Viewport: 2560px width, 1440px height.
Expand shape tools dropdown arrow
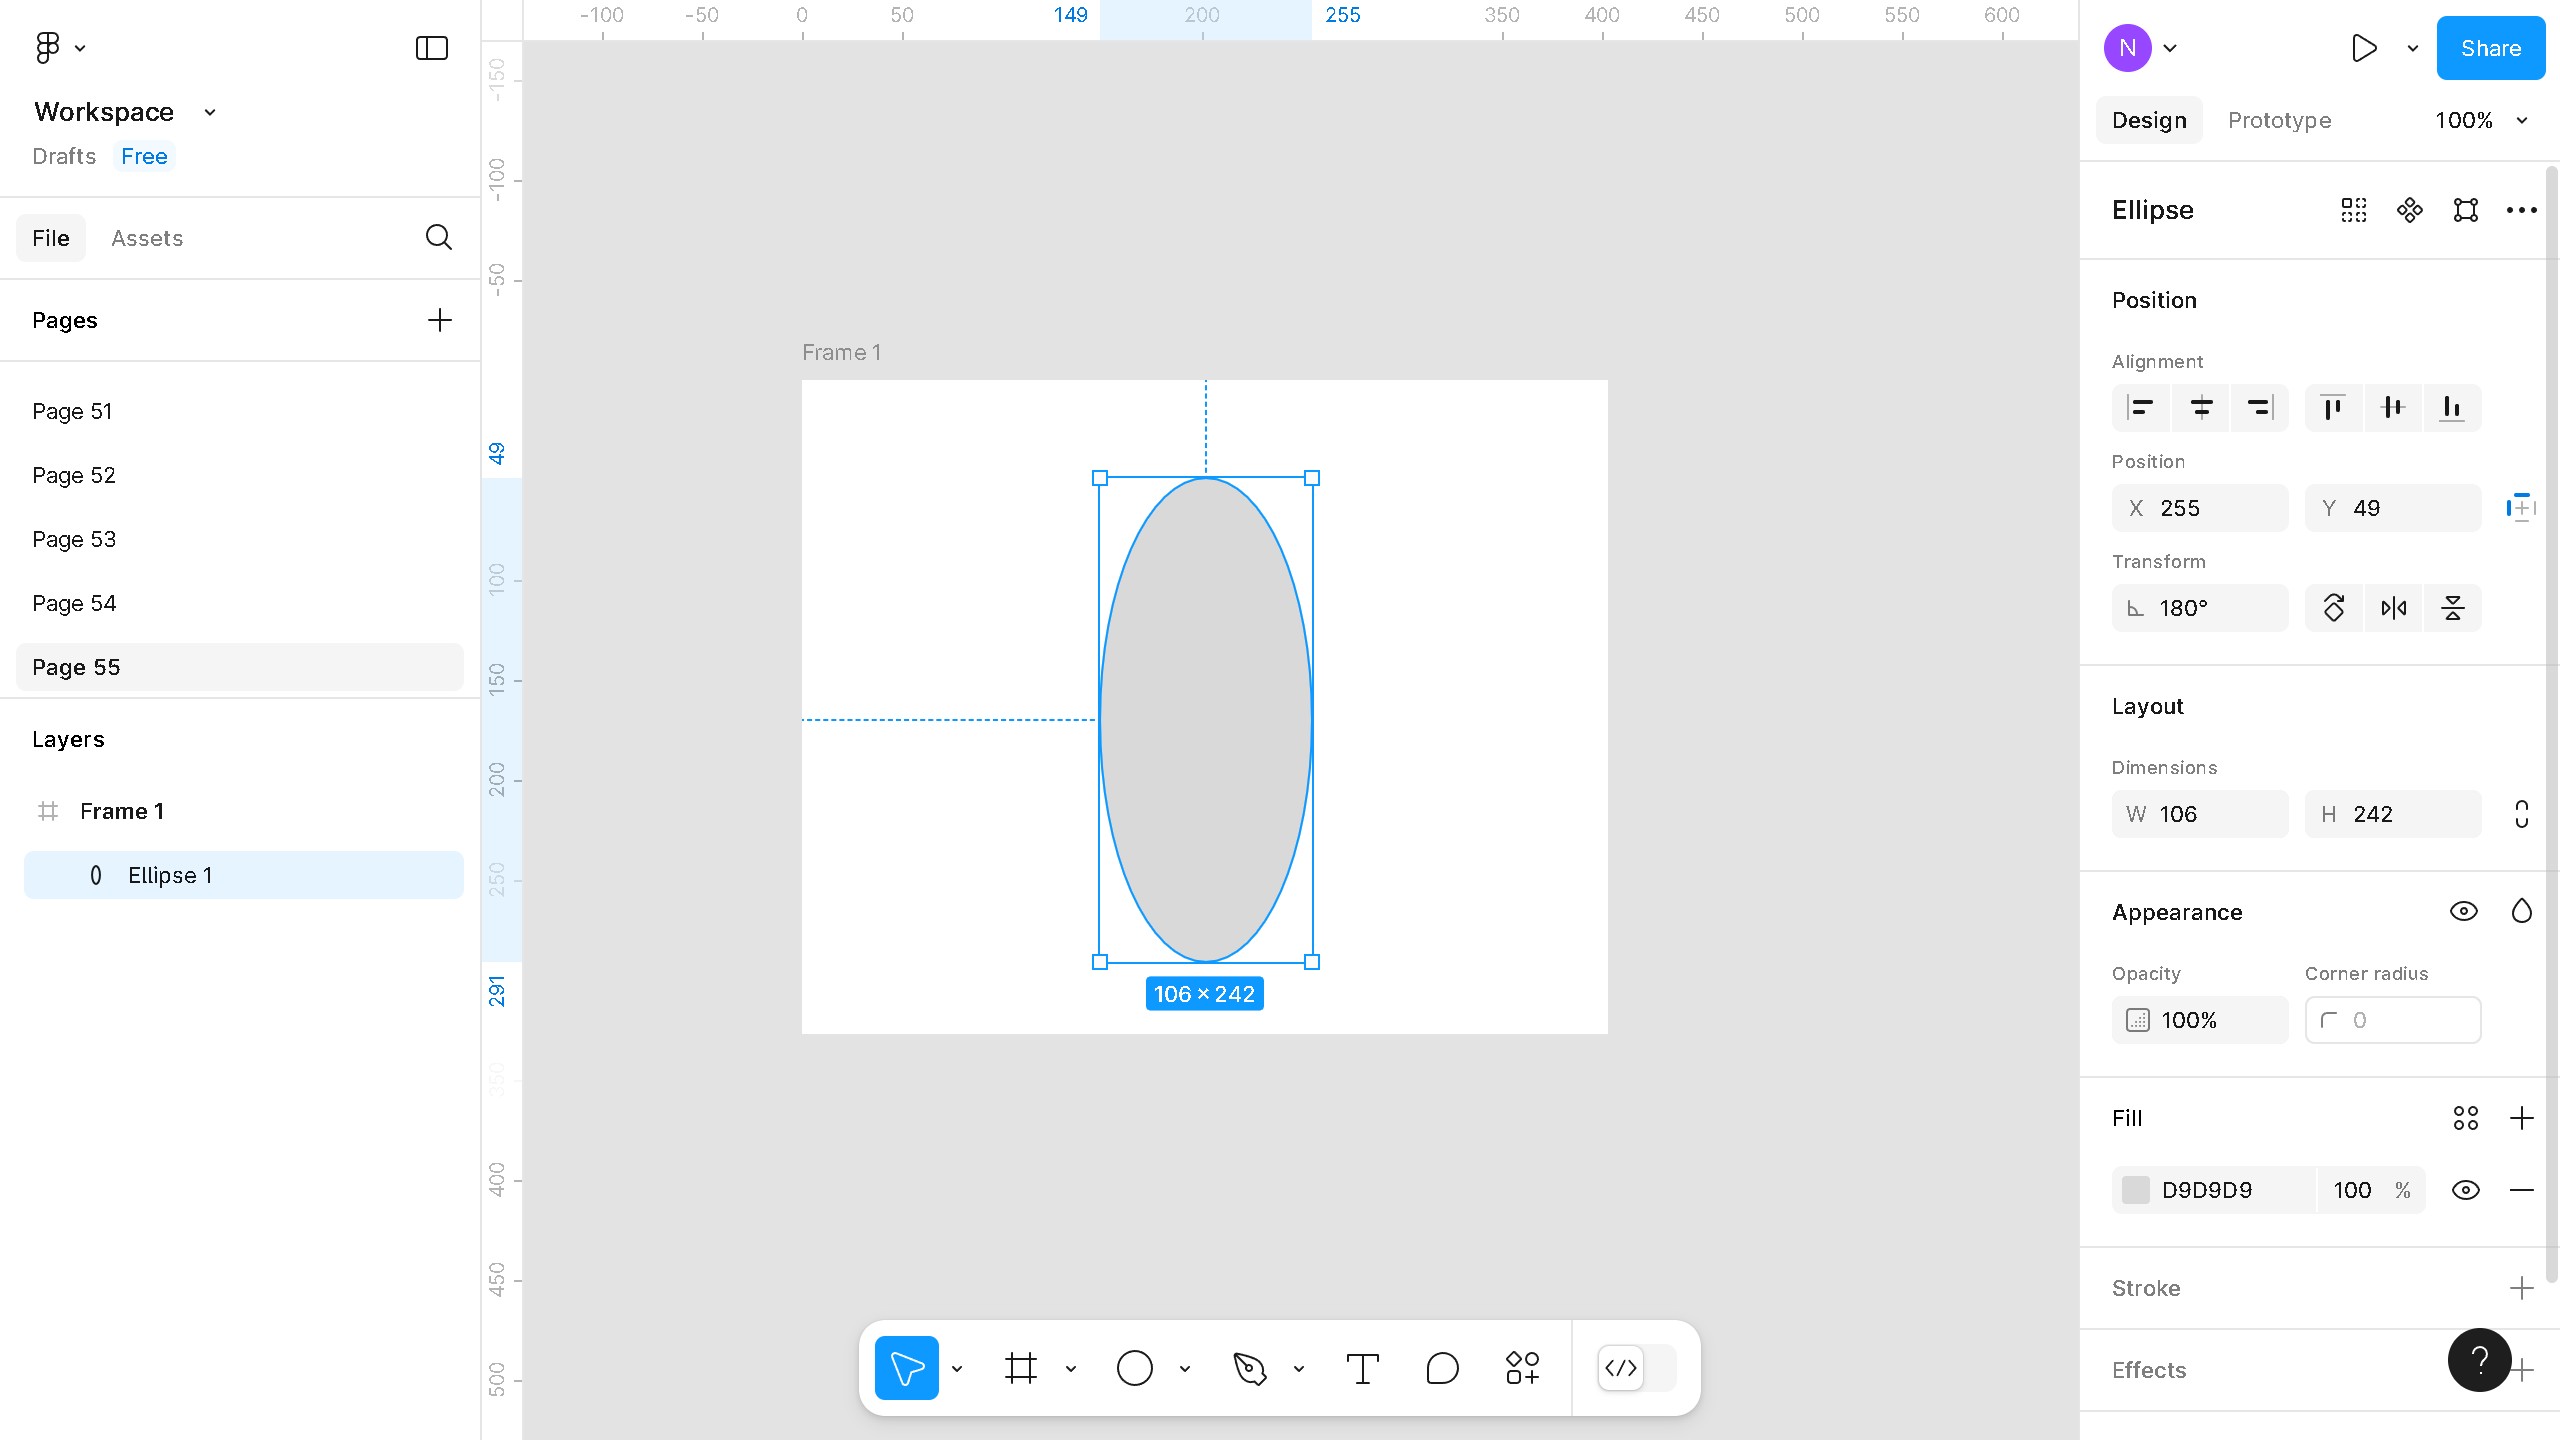point(1185,1369)
